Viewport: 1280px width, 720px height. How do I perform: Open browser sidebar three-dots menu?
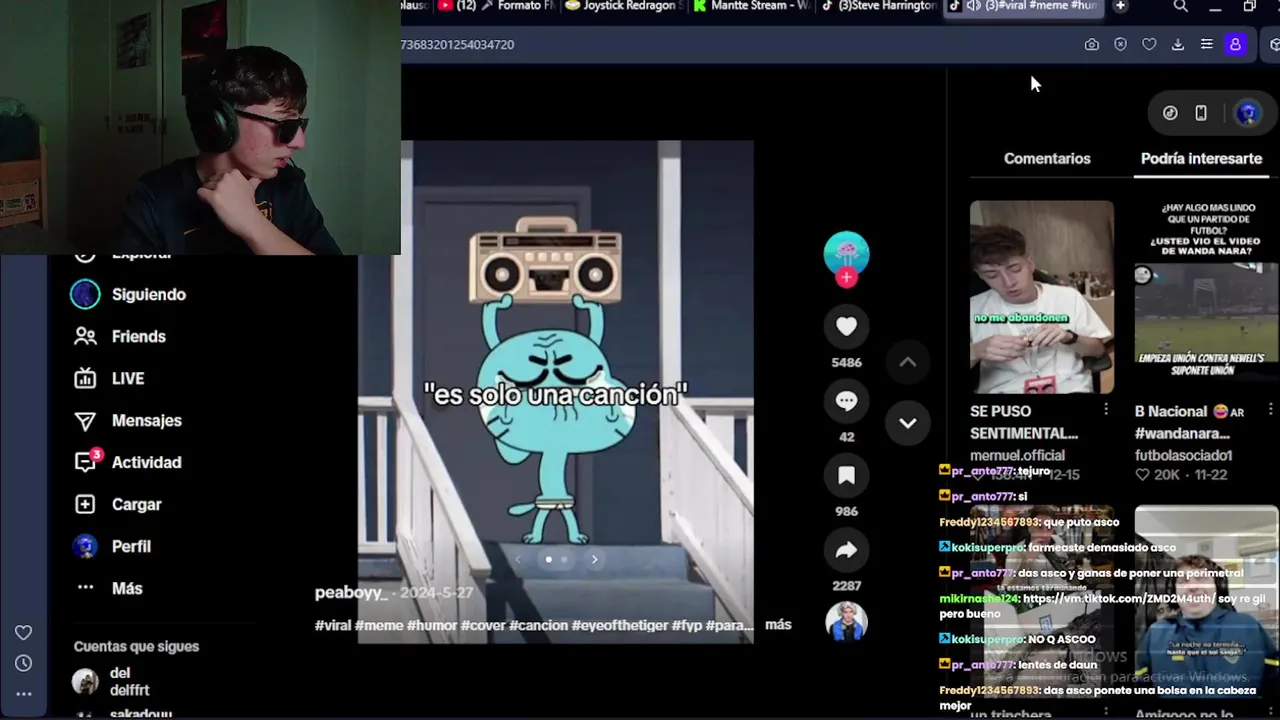[23, 693]
